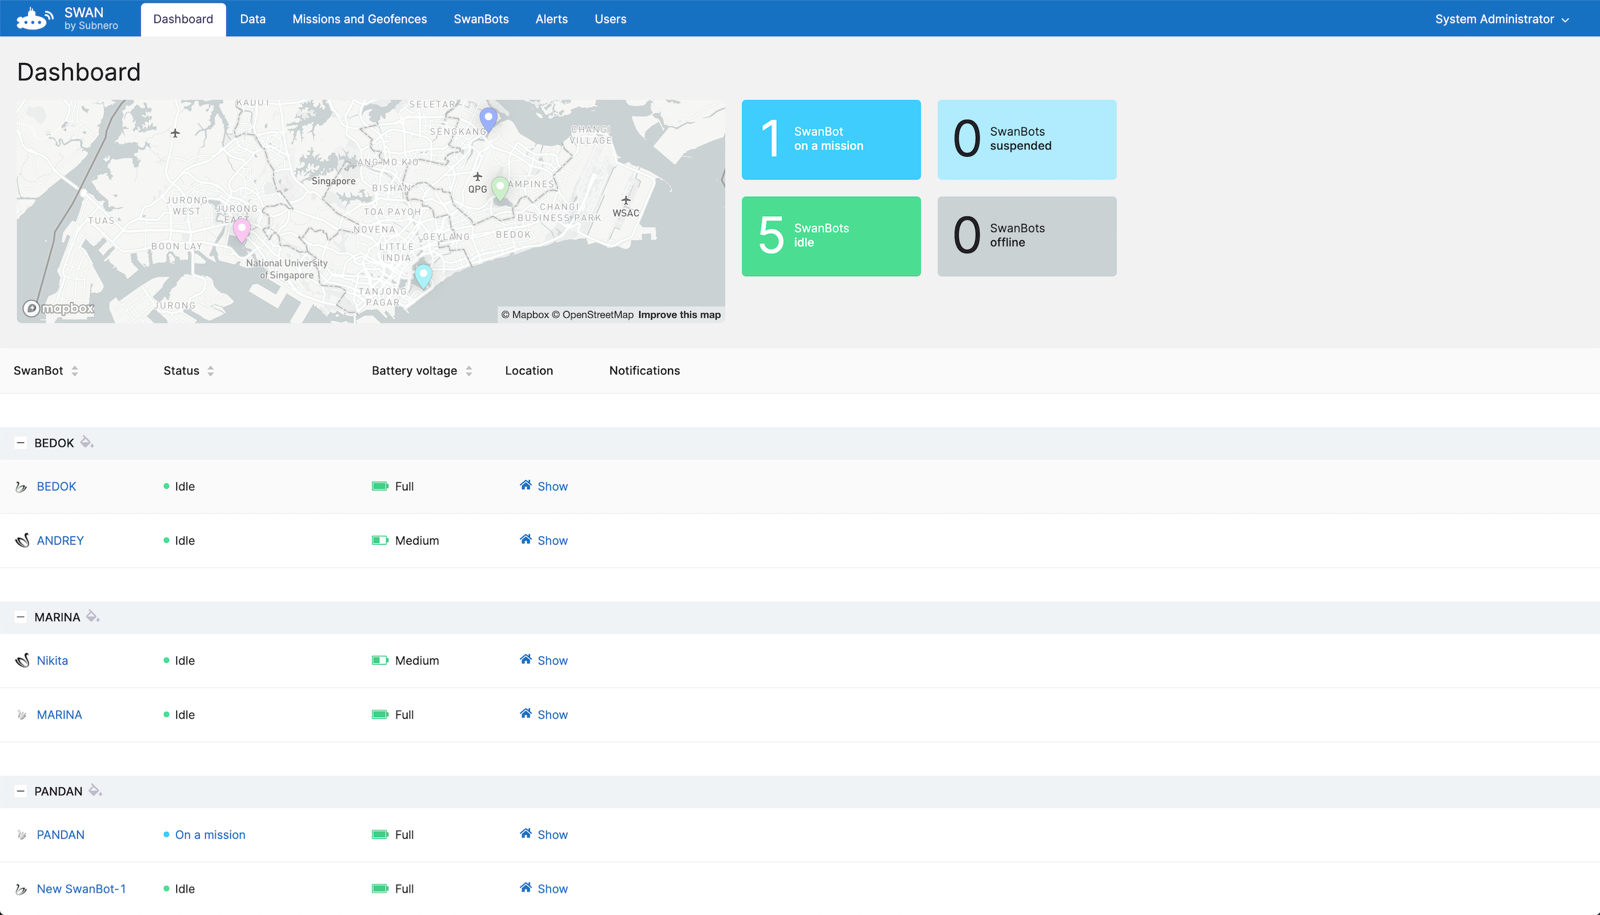Select the SwanBots suspended card
Viewport: 1600px width, 915px height.
tap(1027, 140)
